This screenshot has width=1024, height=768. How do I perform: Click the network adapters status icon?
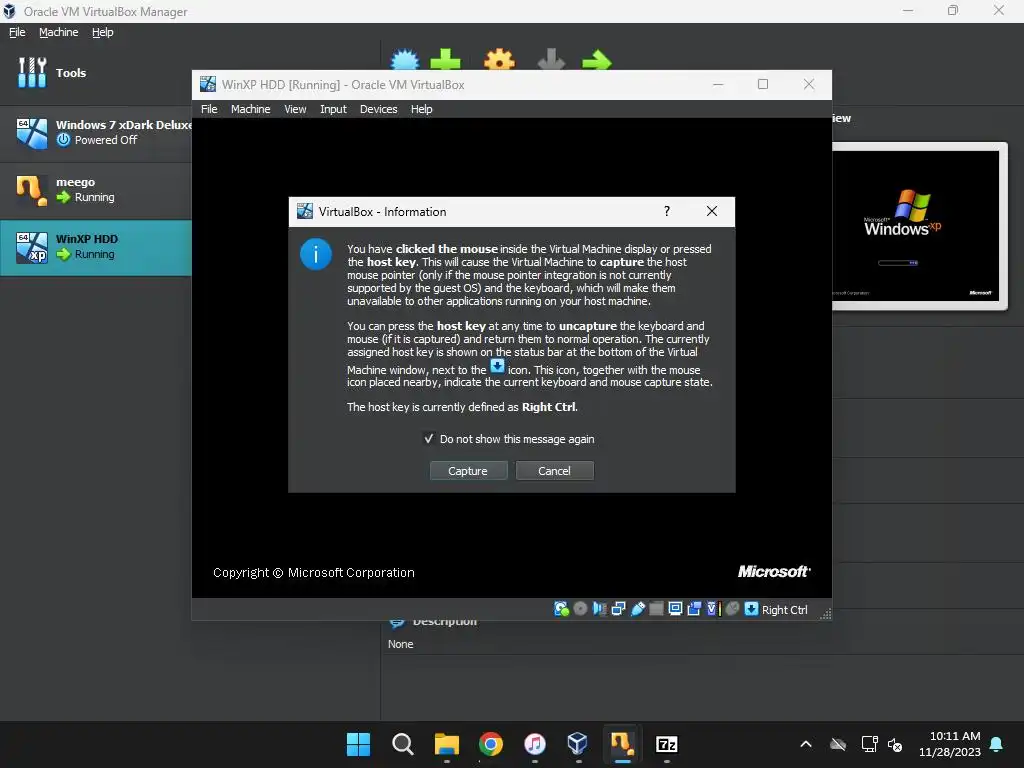pos(618,609)
